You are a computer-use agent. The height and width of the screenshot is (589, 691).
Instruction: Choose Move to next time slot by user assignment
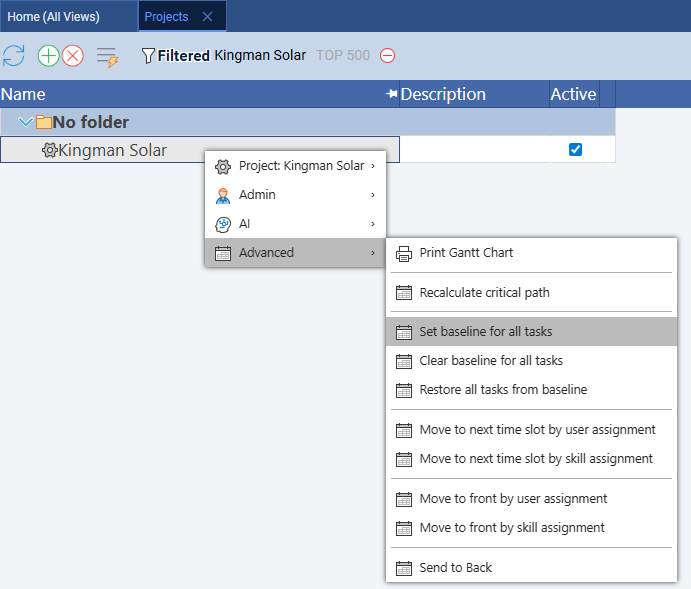[531, 430]
